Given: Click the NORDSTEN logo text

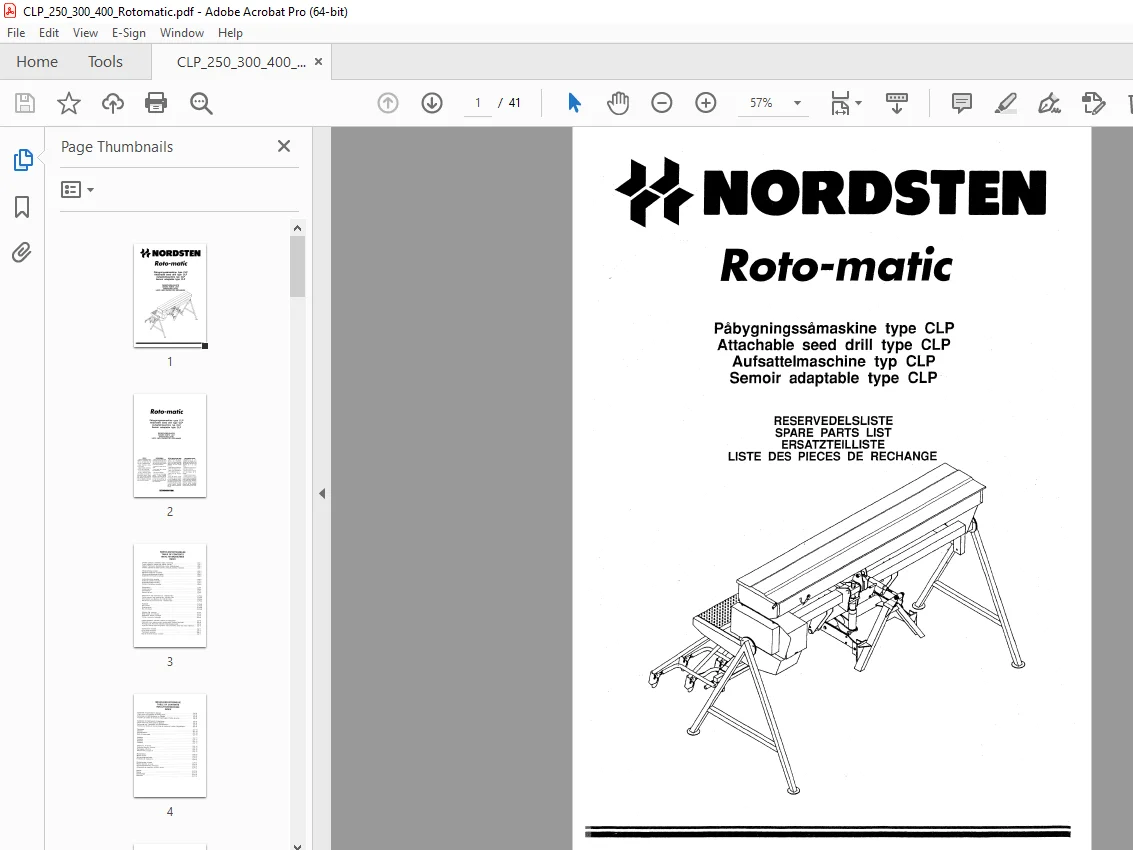Looking at the screenshot, I should (874, 193).
